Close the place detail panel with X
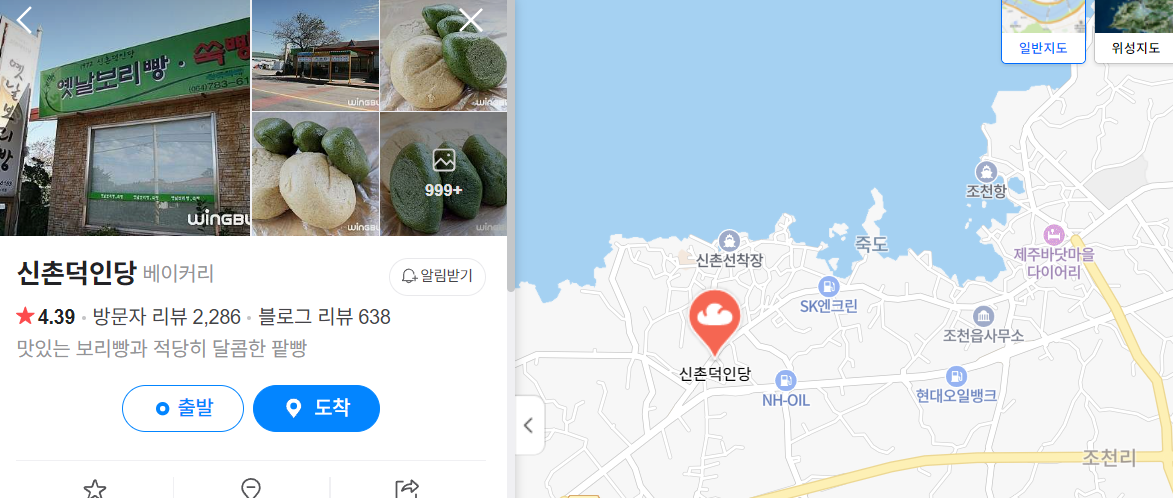Screen dimensions: 1173x498 pos(471,20)
